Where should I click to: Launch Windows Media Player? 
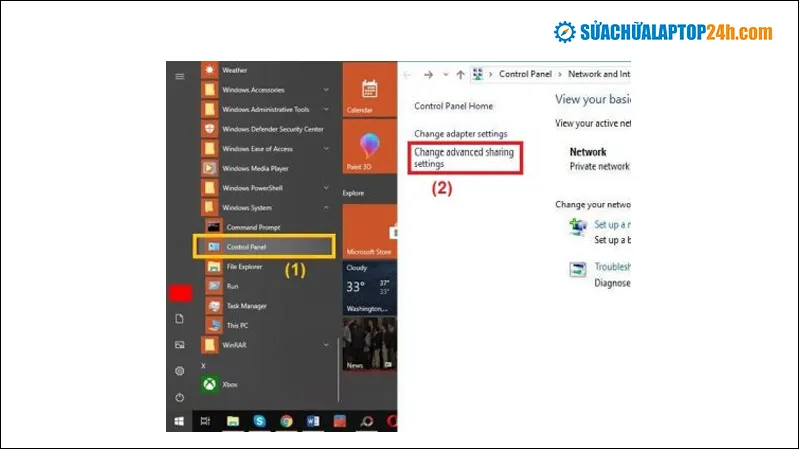click(x=255, y=168)
